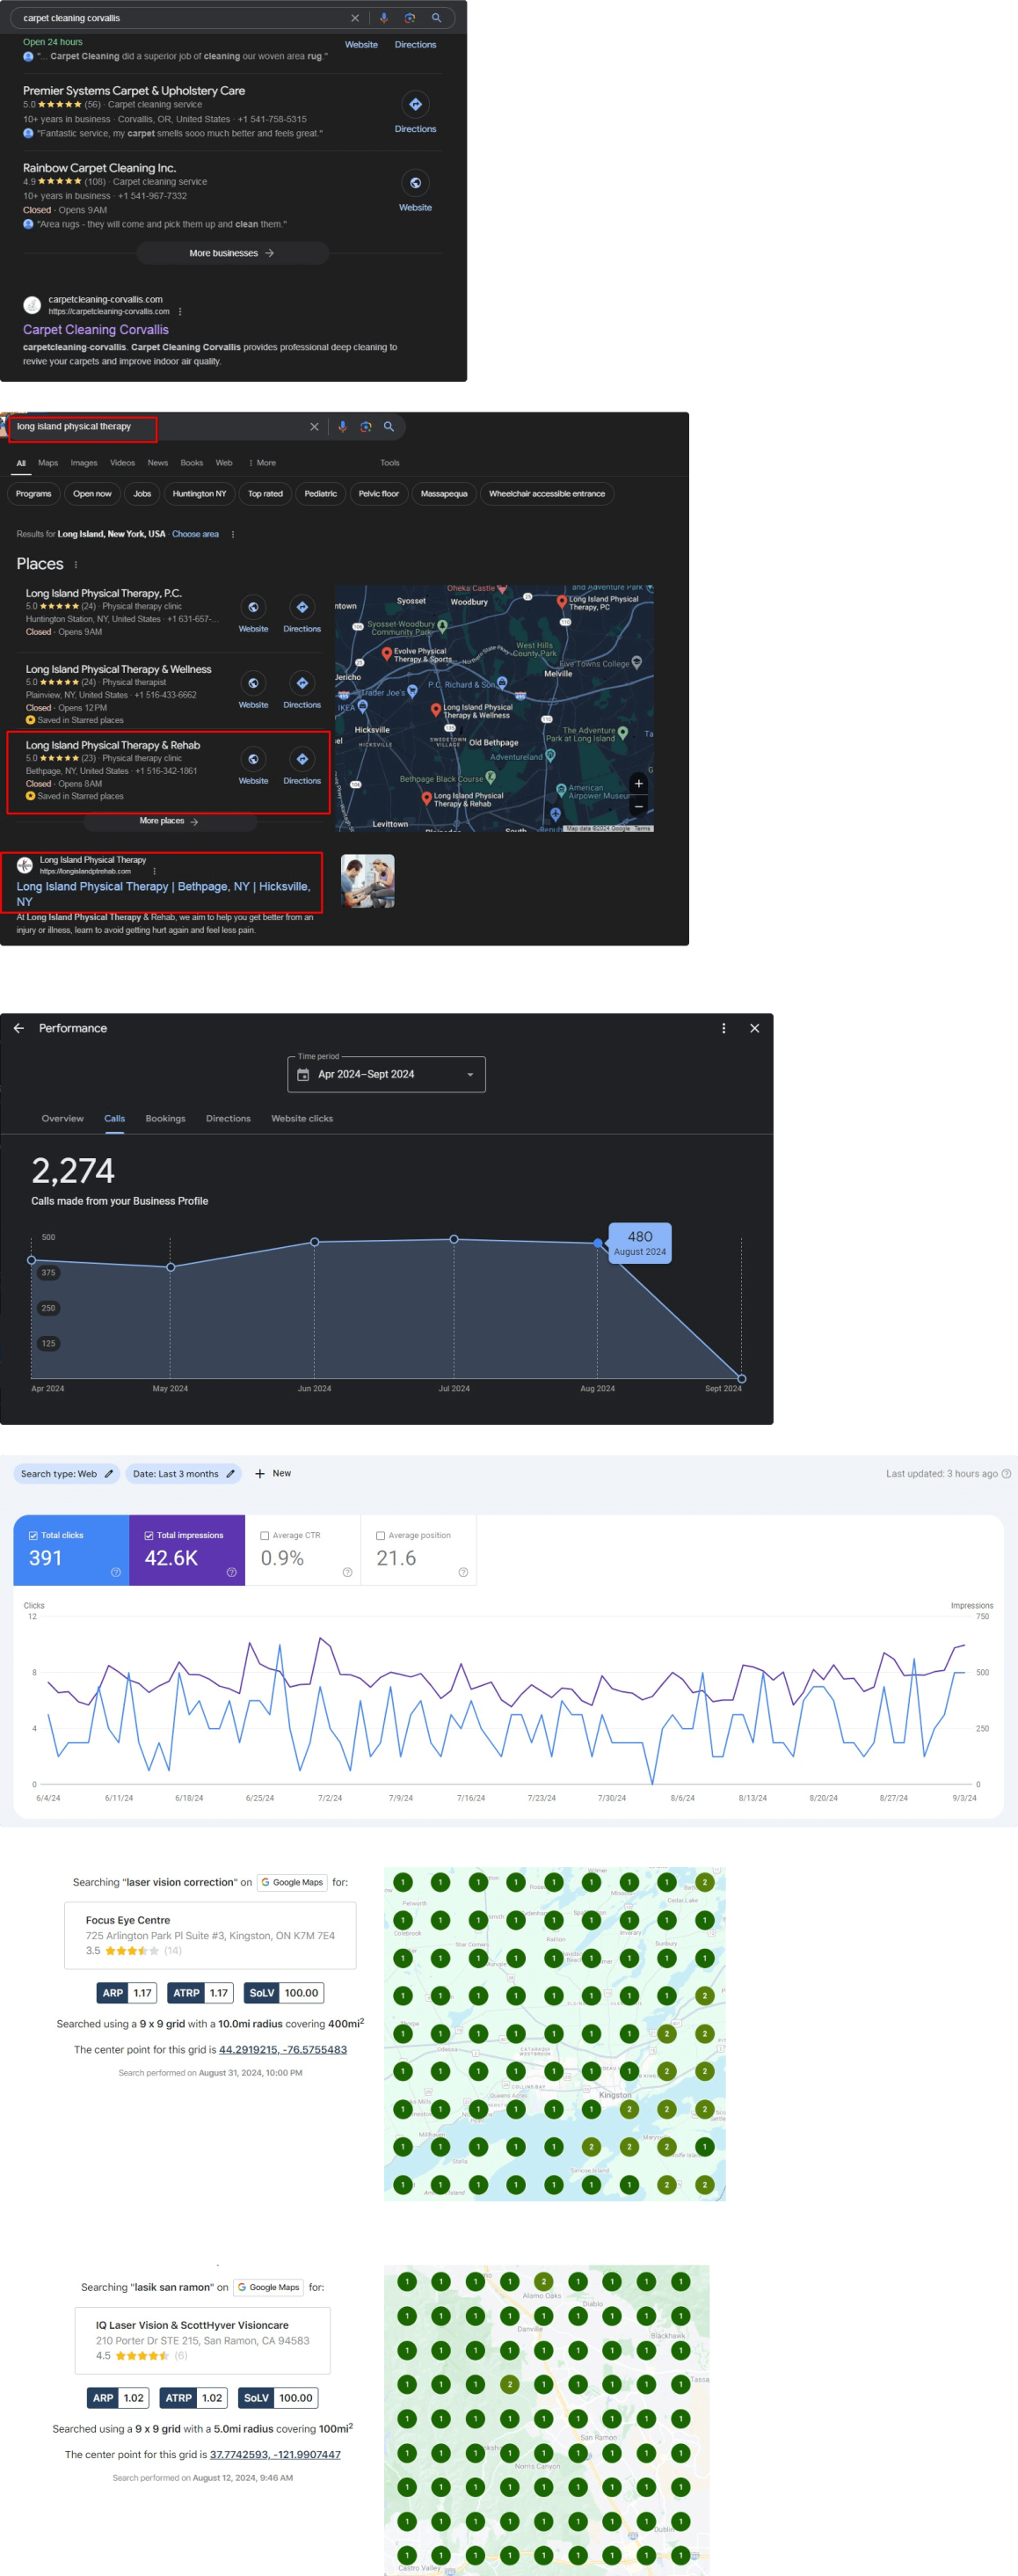Select the Open now filter chip
This screenshot has height=2576, width=1018.
coord(92,494)
